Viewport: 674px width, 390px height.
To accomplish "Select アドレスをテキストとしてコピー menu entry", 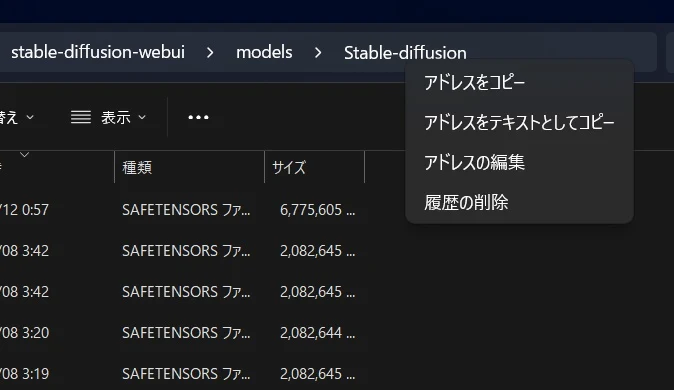I will [519, 123].
